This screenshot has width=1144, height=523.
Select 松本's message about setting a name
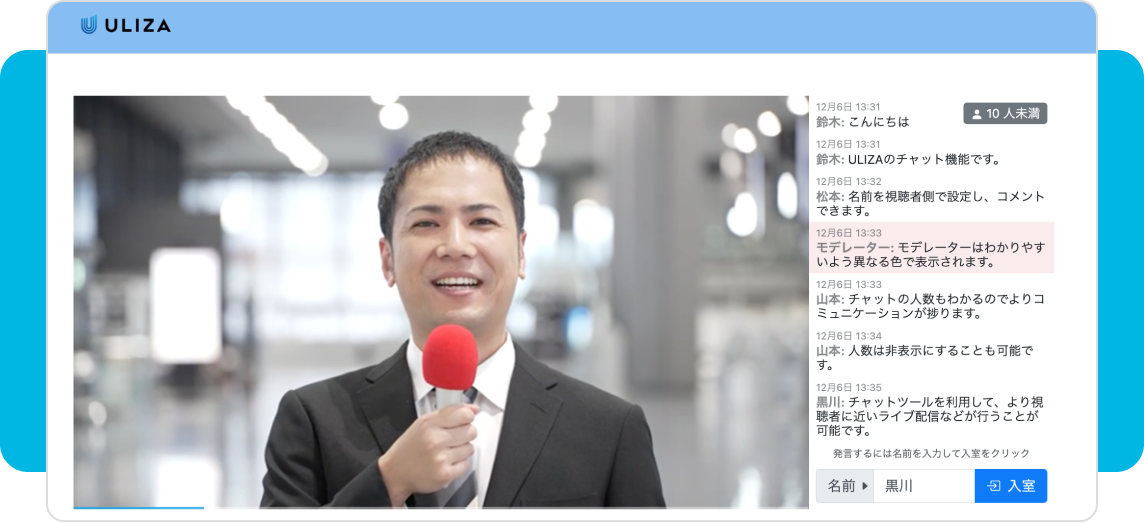(930, 204)
